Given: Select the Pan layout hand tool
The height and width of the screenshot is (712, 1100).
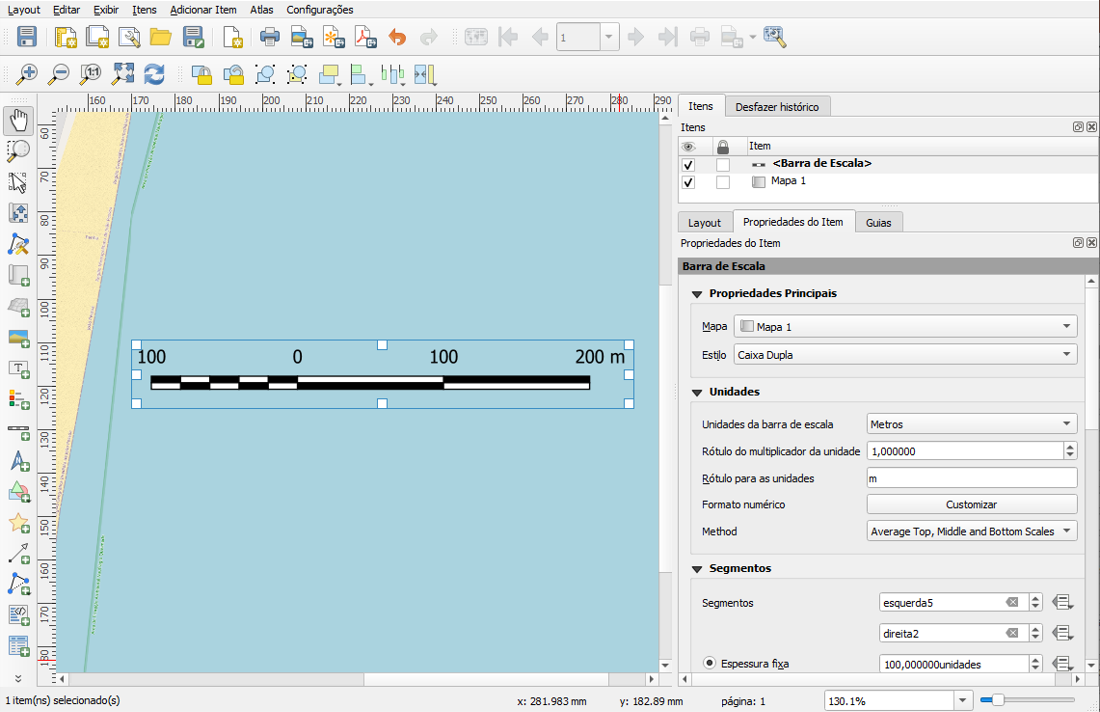Looking at the screenshot, I should pyautogui.click(x=18, y=121).
